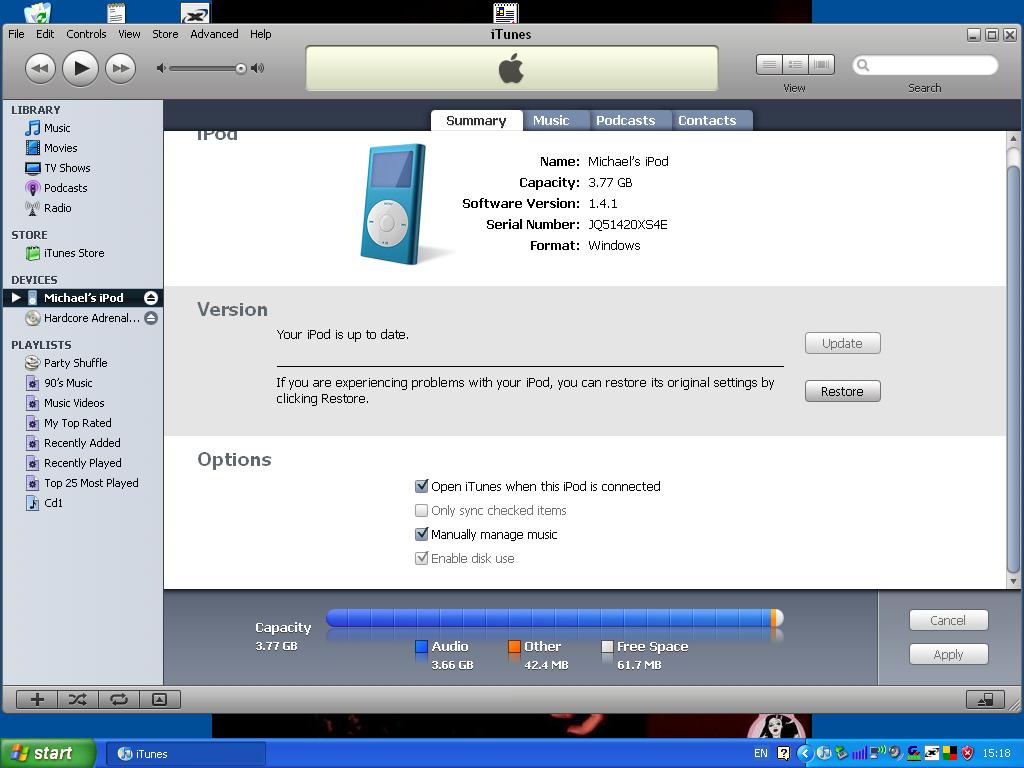Toggle repeat button at bottom
The image size is (1024, 768).
pos(118,699)
